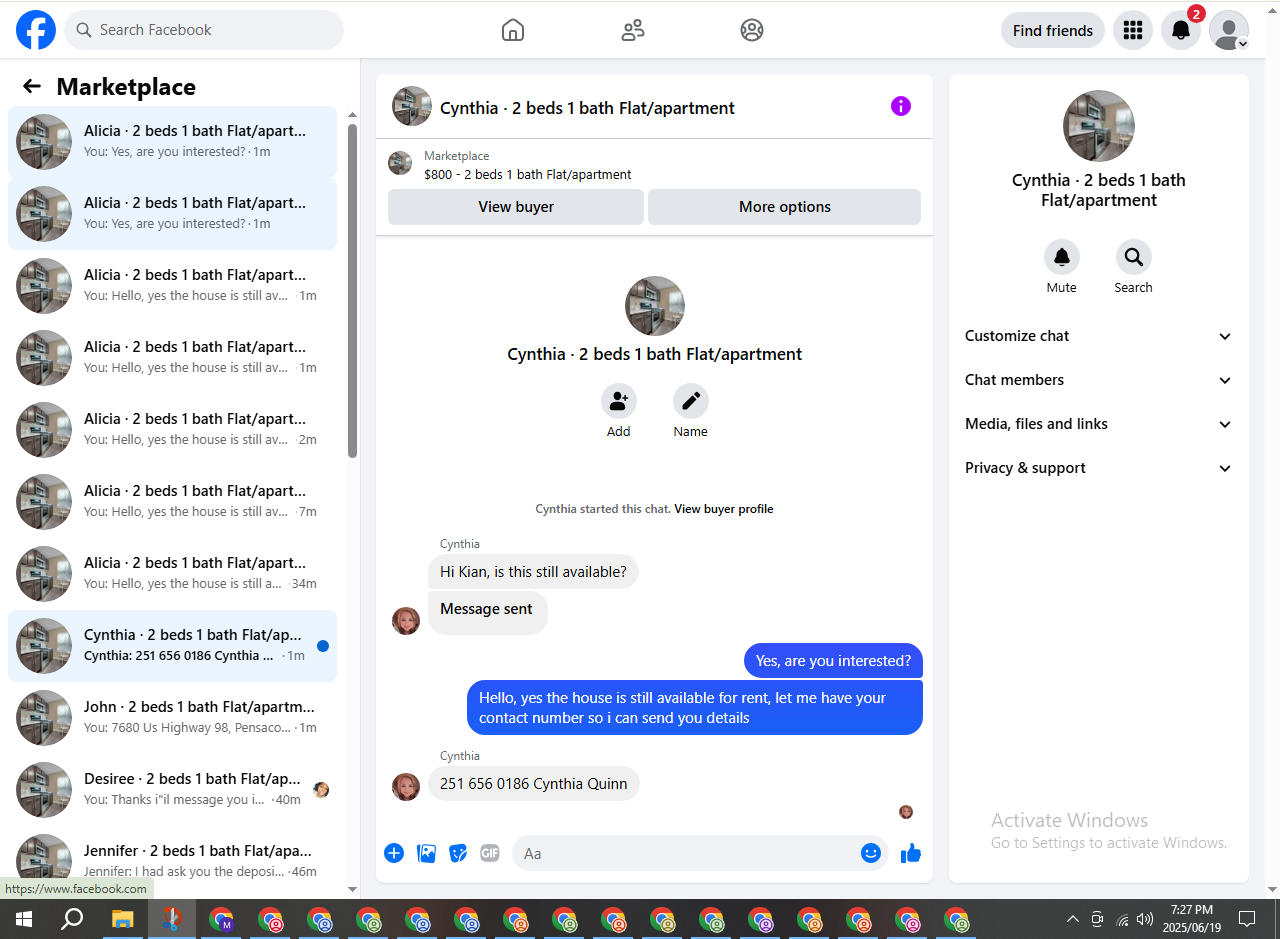Click the Facebook logo
Viewport: 1280px width, 939px height.
coord(36,30)
